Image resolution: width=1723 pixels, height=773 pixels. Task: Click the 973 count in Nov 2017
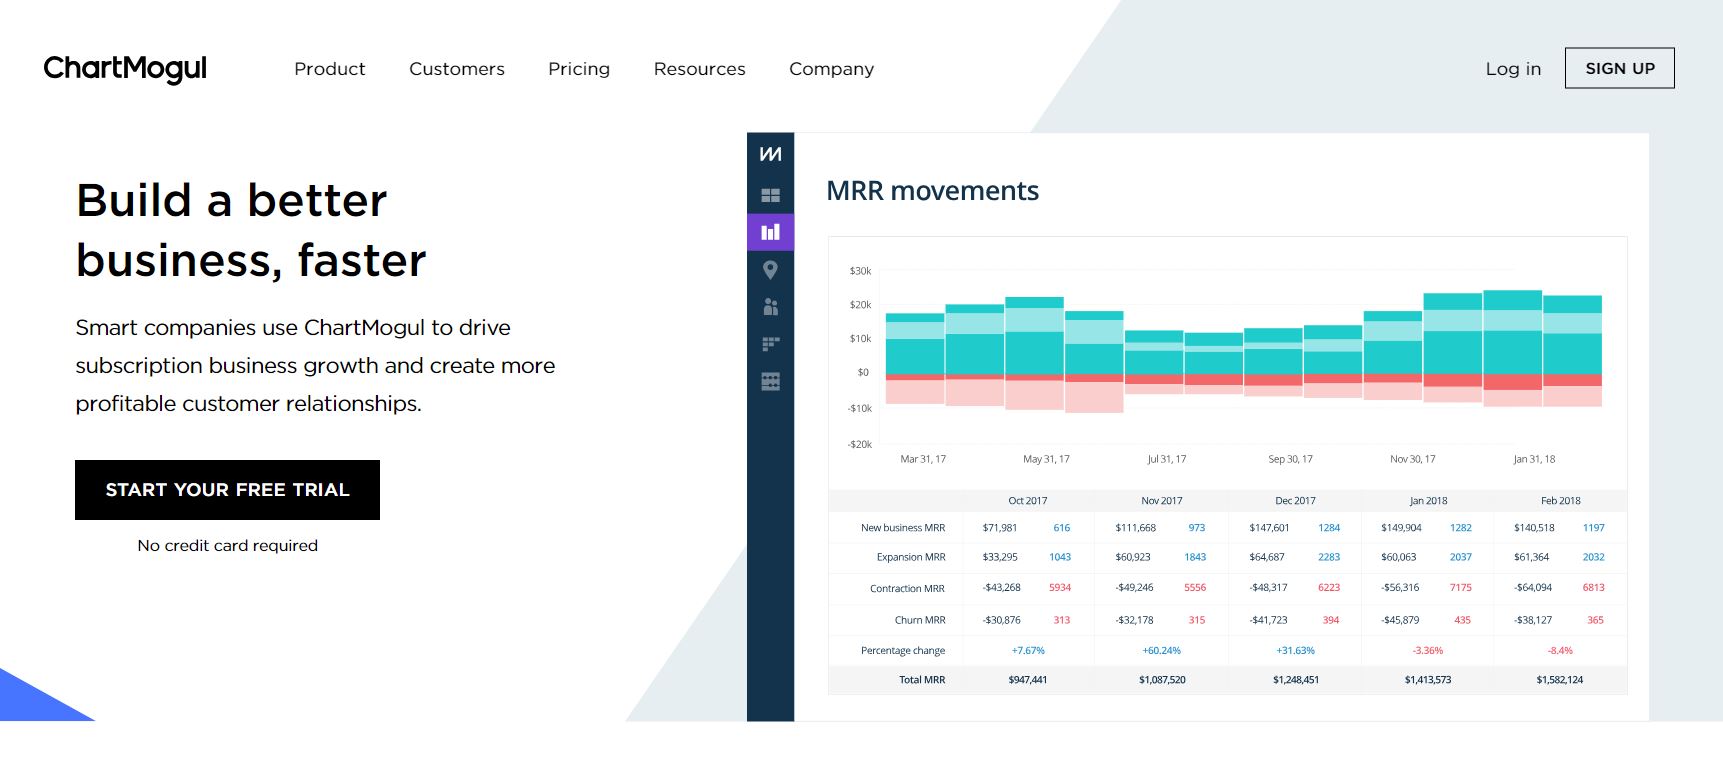click(x=1197, y=528)
